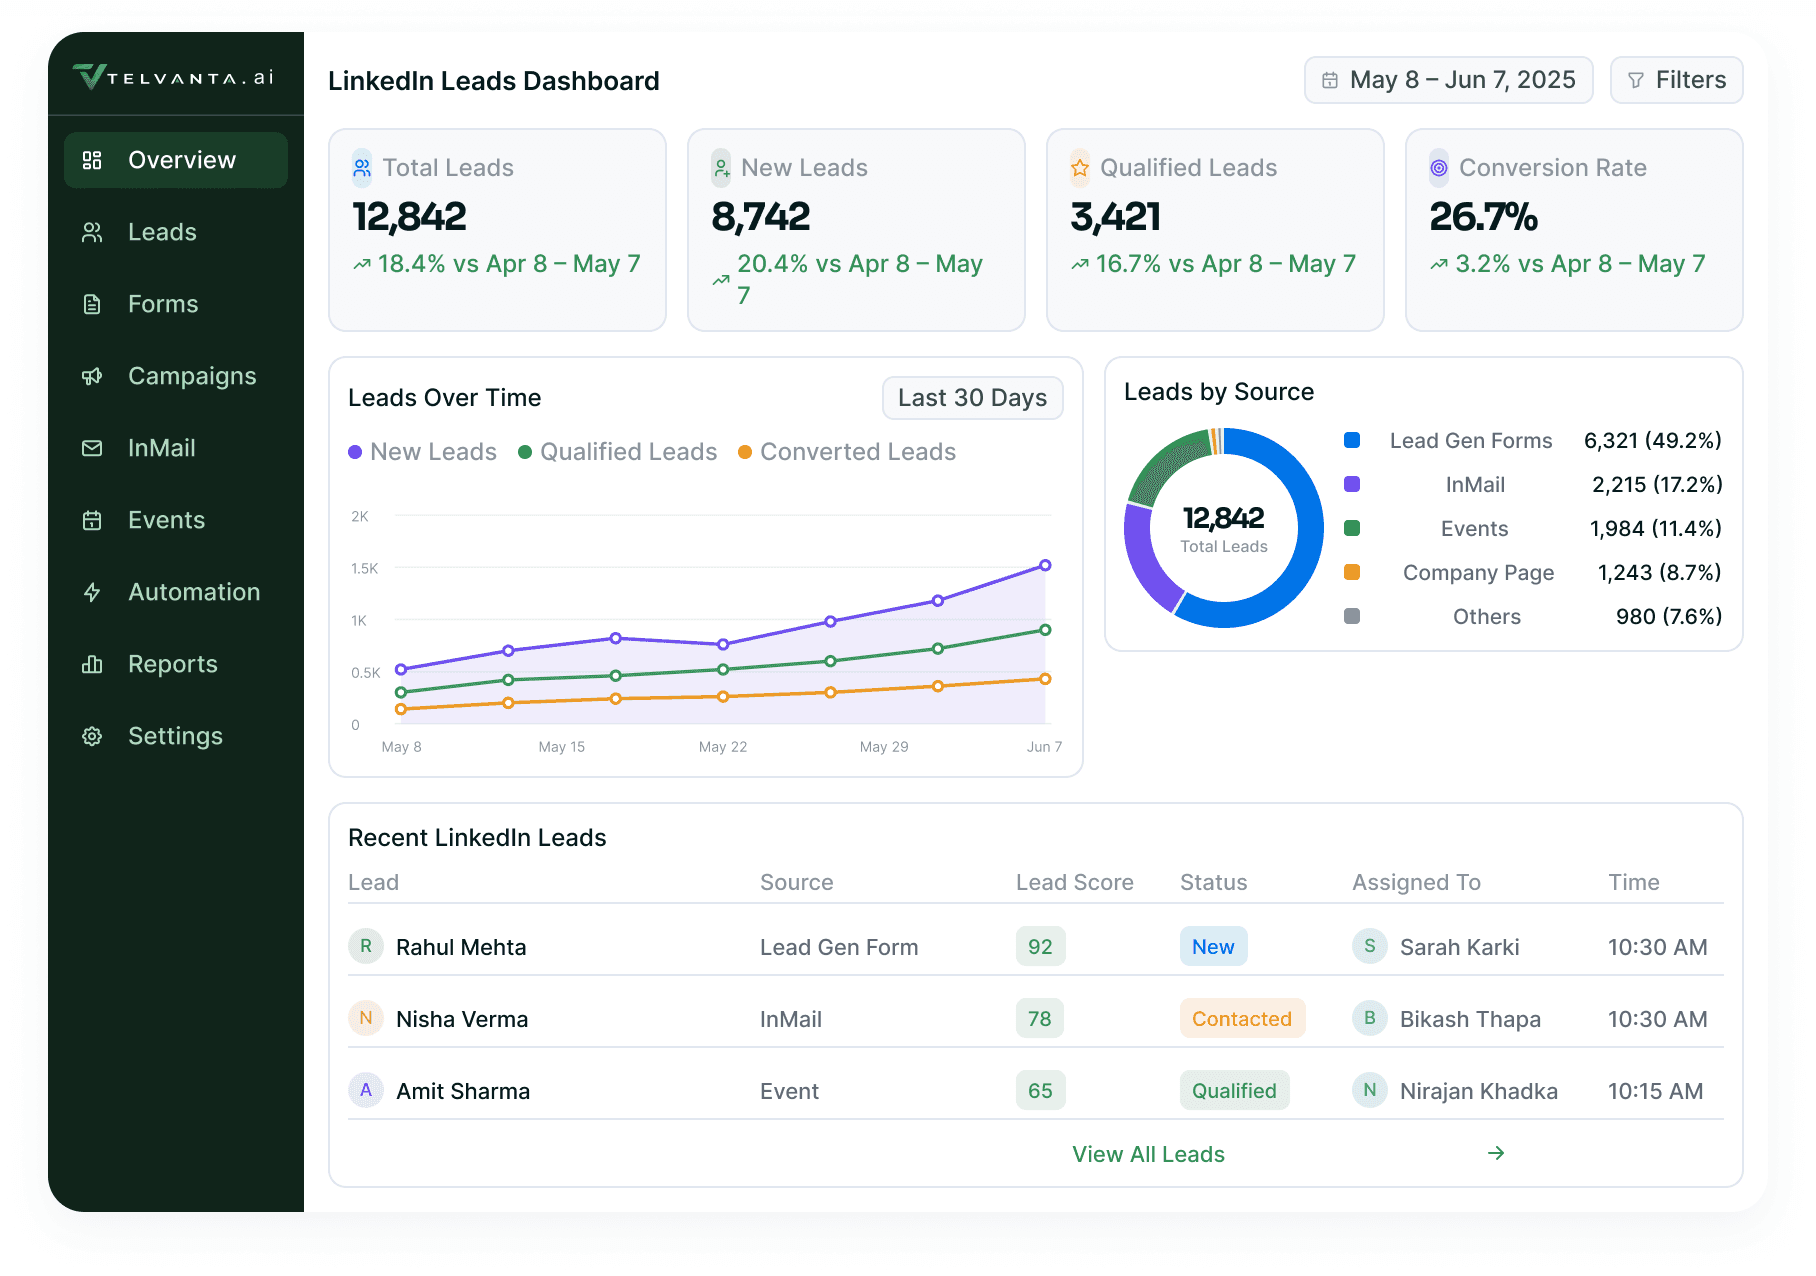
Task: Click the Leads people icon in sidebar
Action: tap(92, 232)
